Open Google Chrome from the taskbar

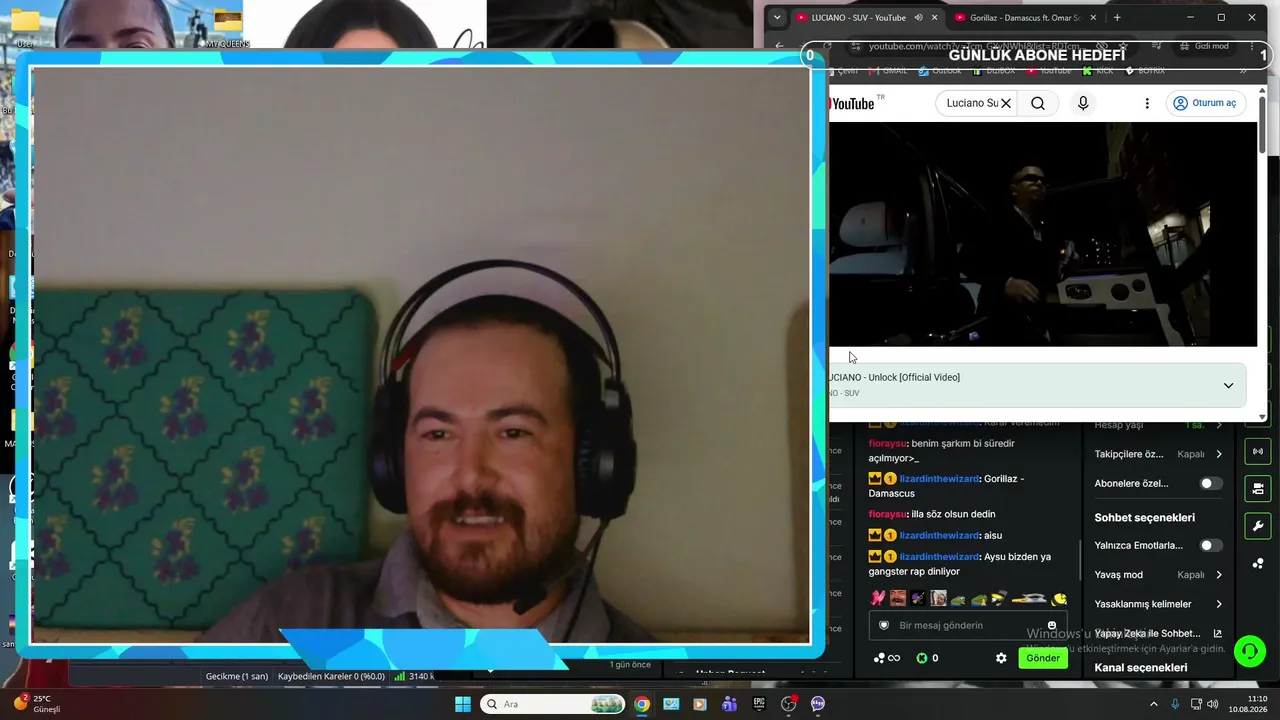tap(642, 704)
